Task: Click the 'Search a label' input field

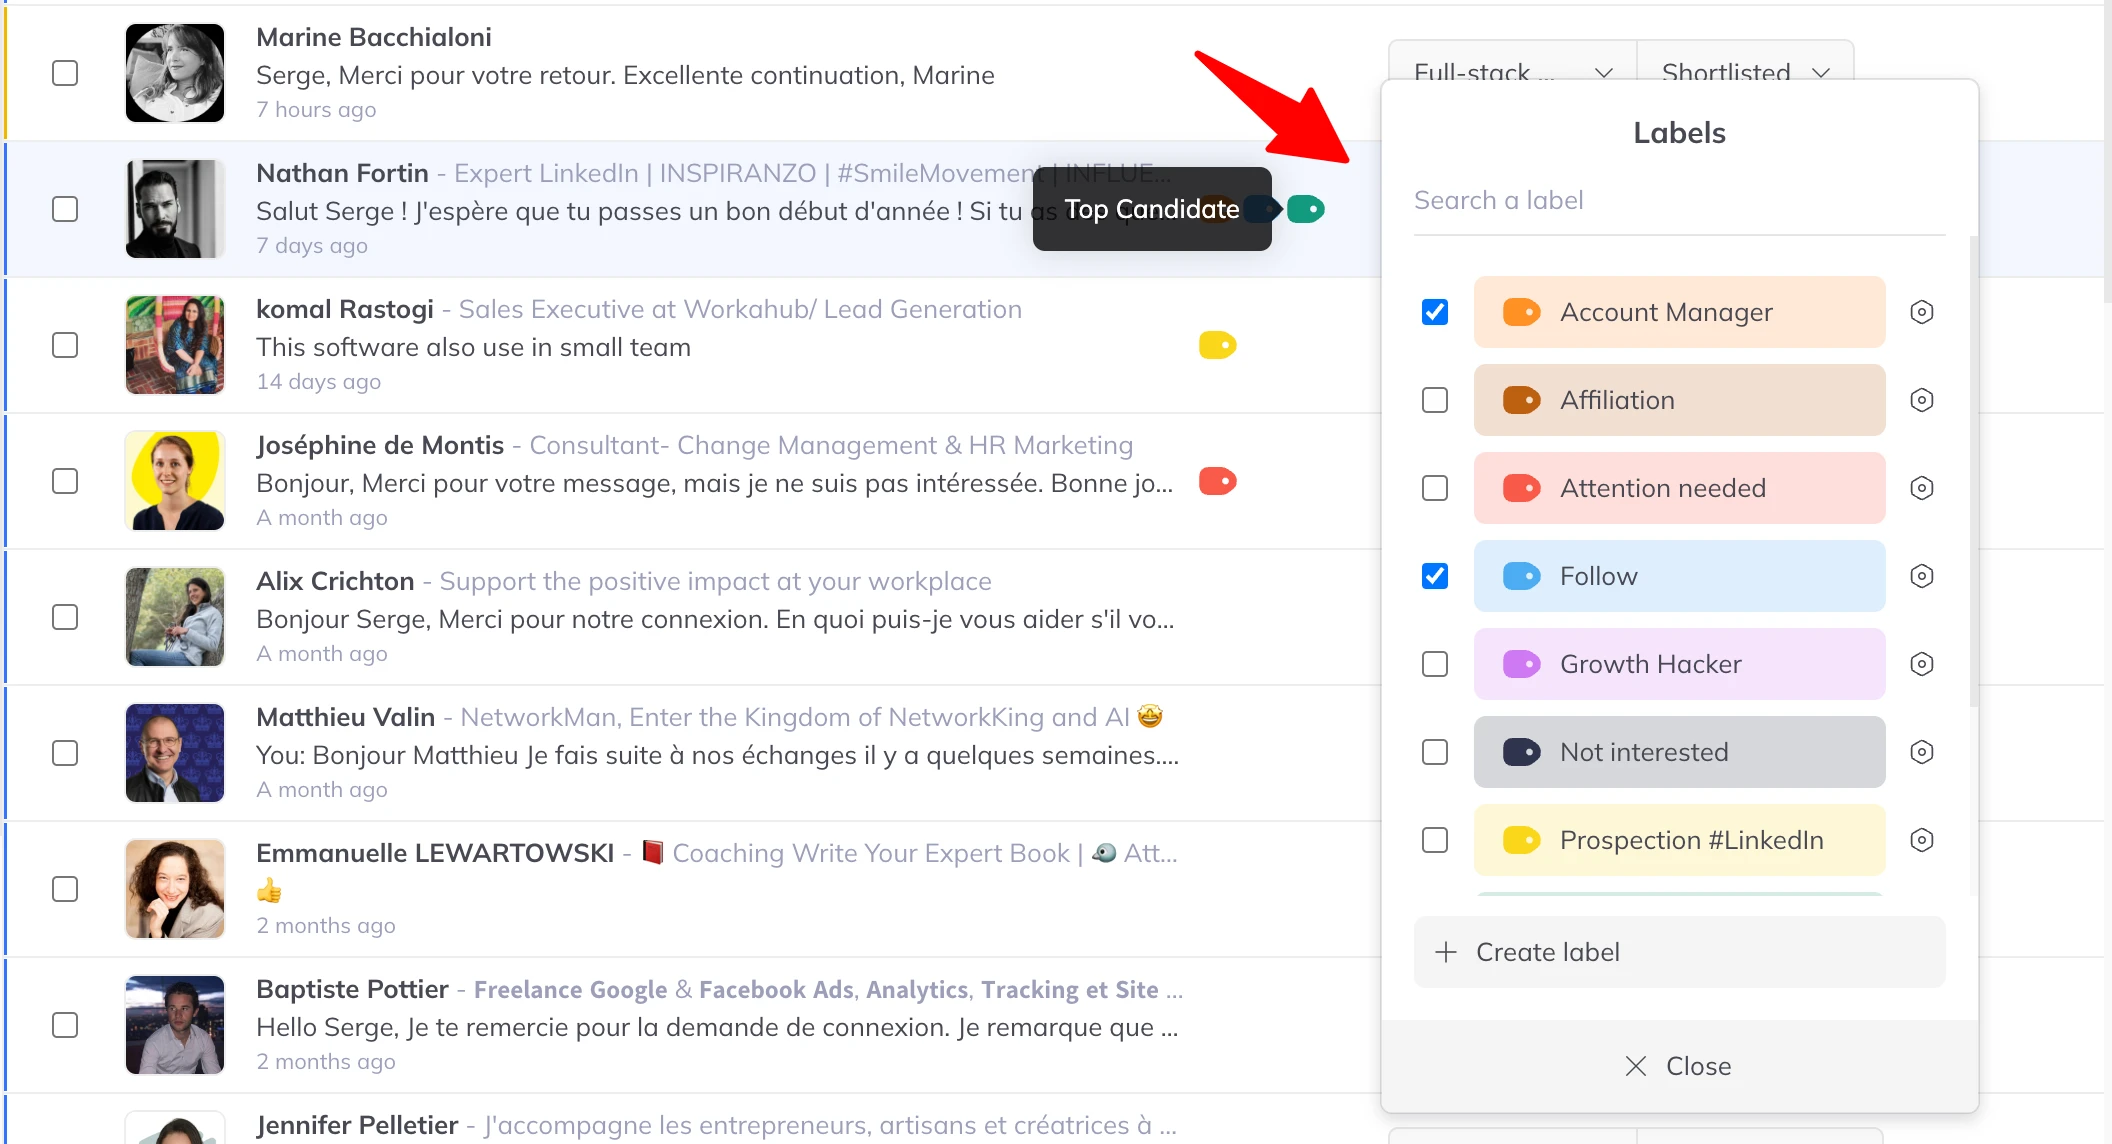Action: click(x=1678, y=200)
